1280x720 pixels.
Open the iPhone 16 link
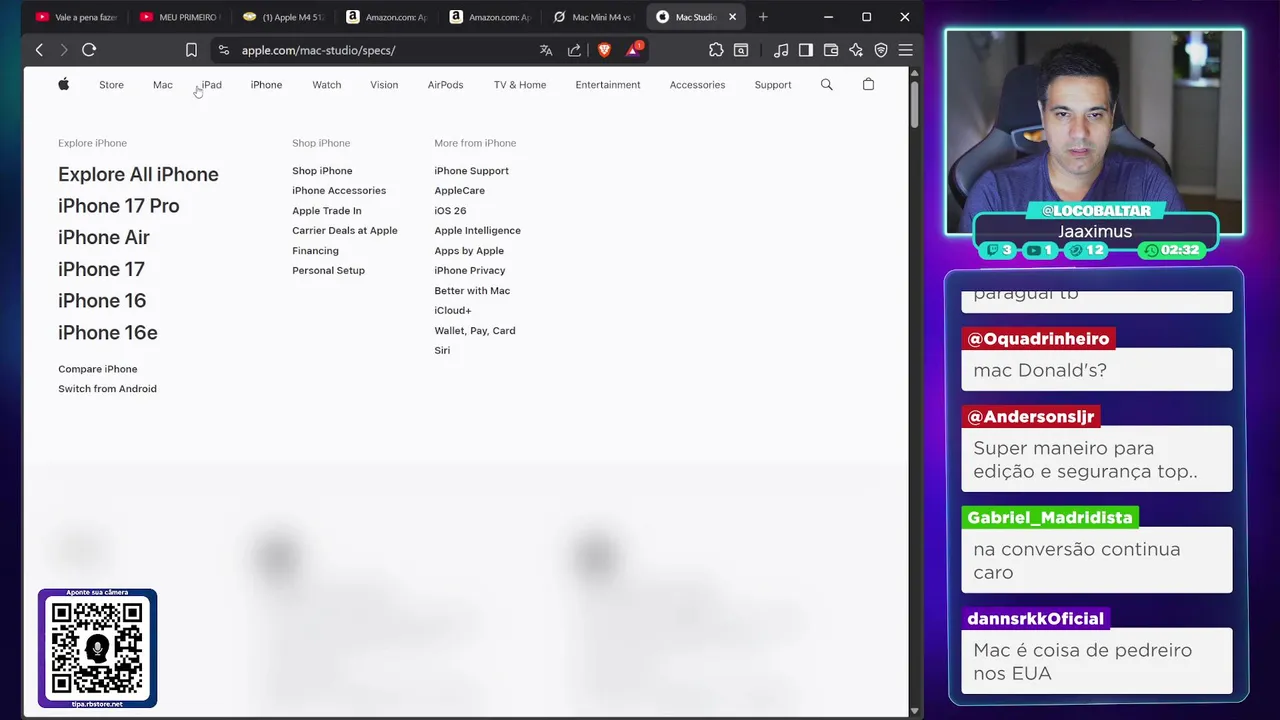point(102,301)
